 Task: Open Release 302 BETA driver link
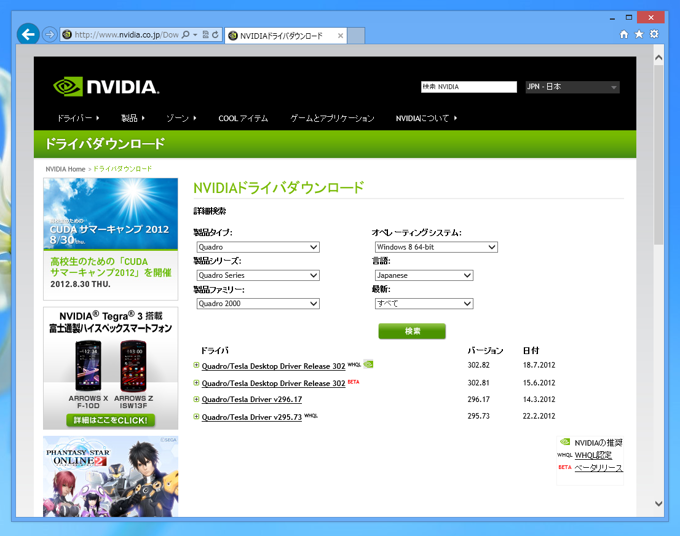point(273,383)
